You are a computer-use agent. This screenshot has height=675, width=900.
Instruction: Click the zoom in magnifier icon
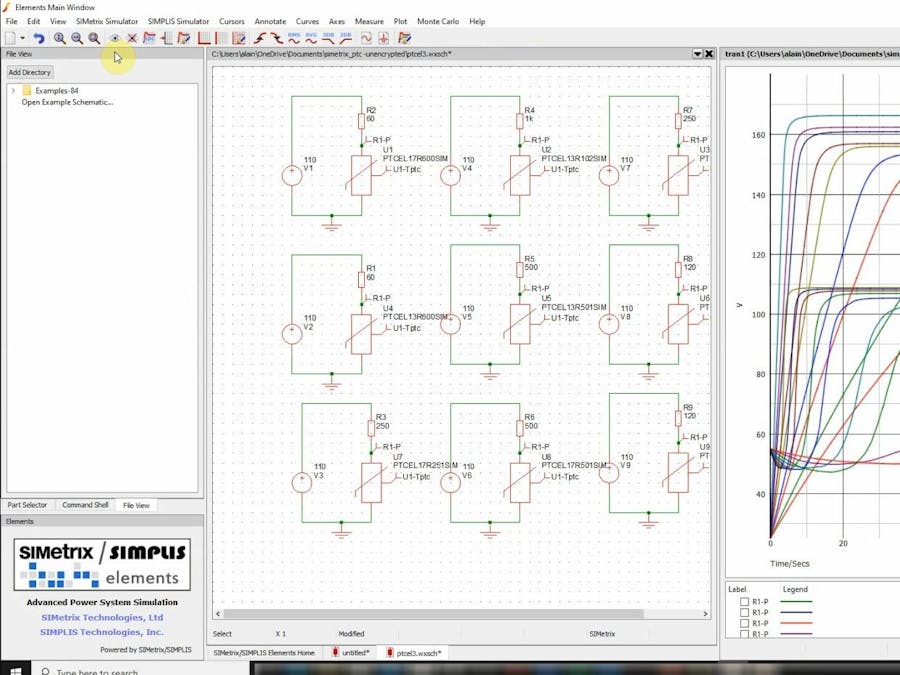60,38
